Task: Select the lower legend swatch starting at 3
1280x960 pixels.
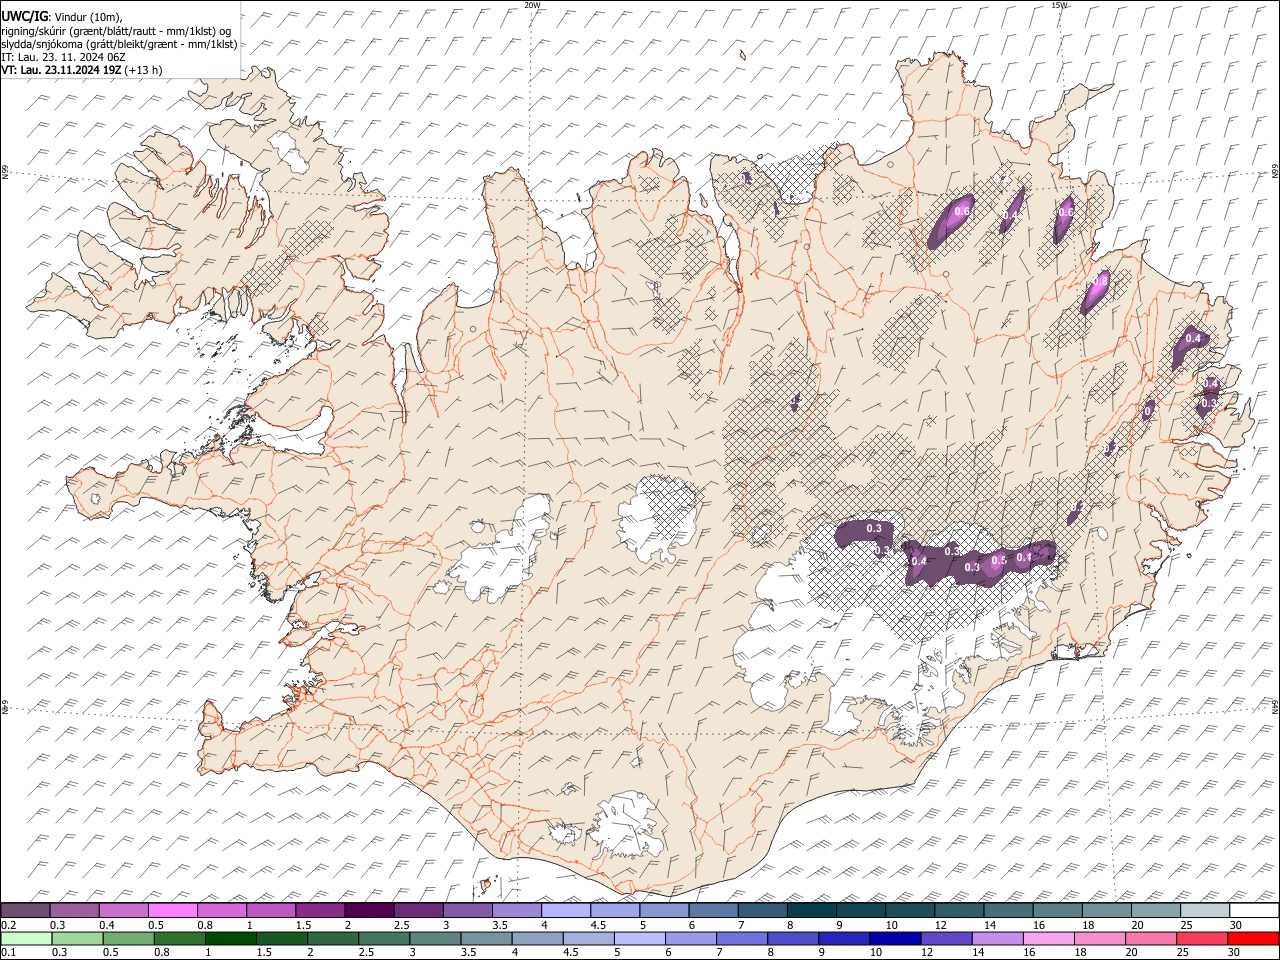Action: (435, 938)
